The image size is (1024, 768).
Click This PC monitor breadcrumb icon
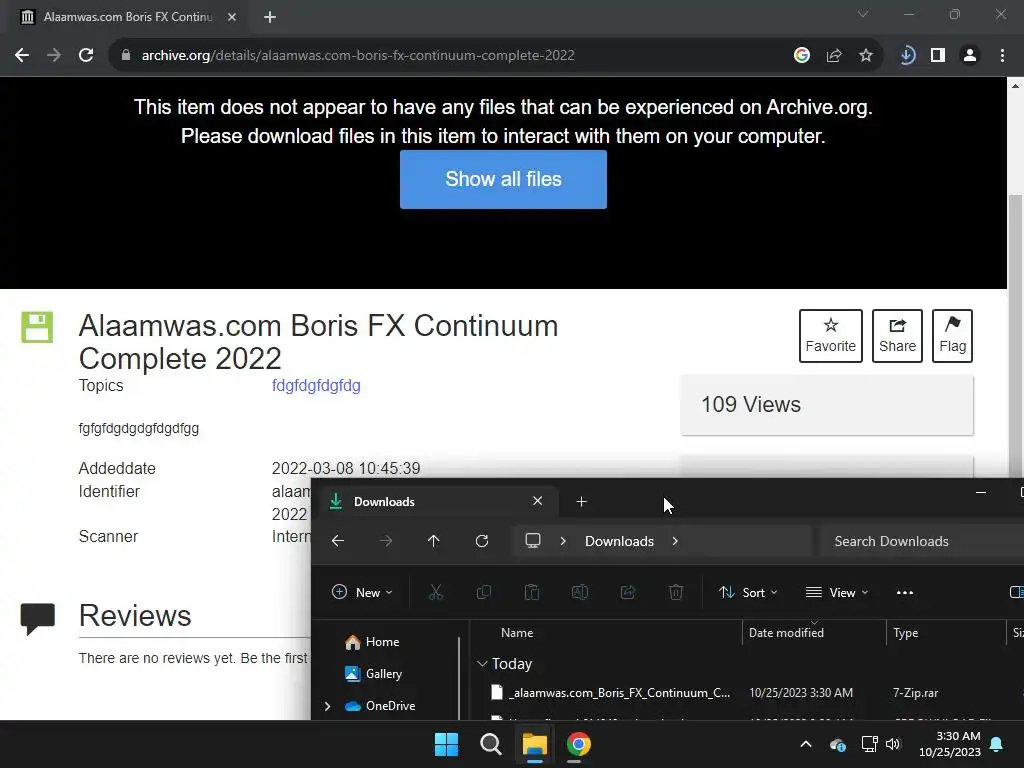[x=533, y=541]
